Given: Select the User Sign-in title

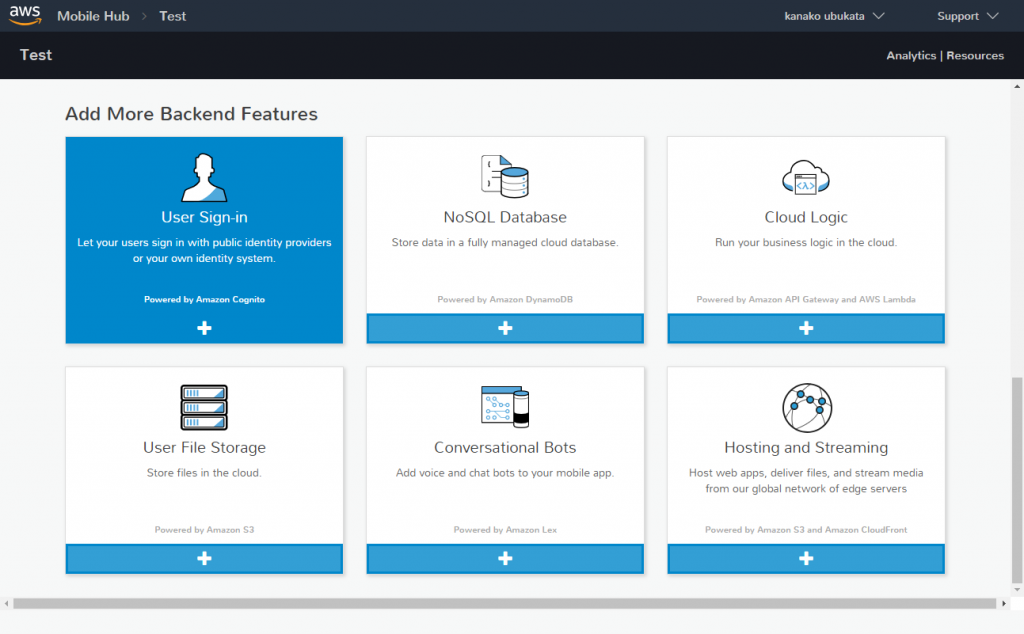Looking at the screenshot, I should coord(204,217).
